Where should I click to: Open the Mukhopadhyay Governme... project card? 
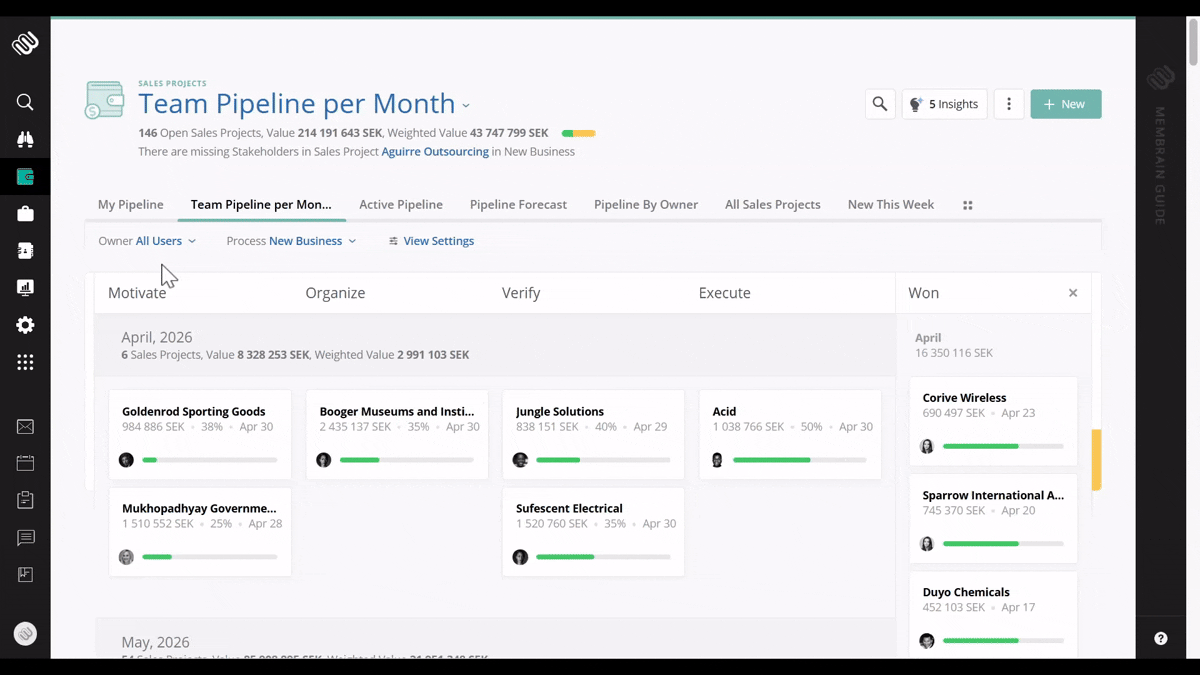(200, 531)
